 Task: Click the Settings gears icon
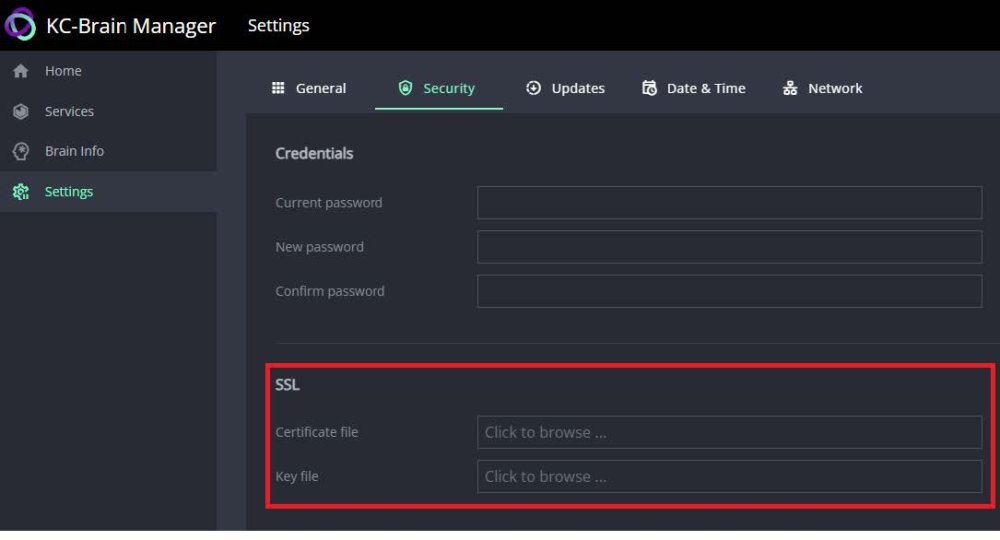(20, 192)
